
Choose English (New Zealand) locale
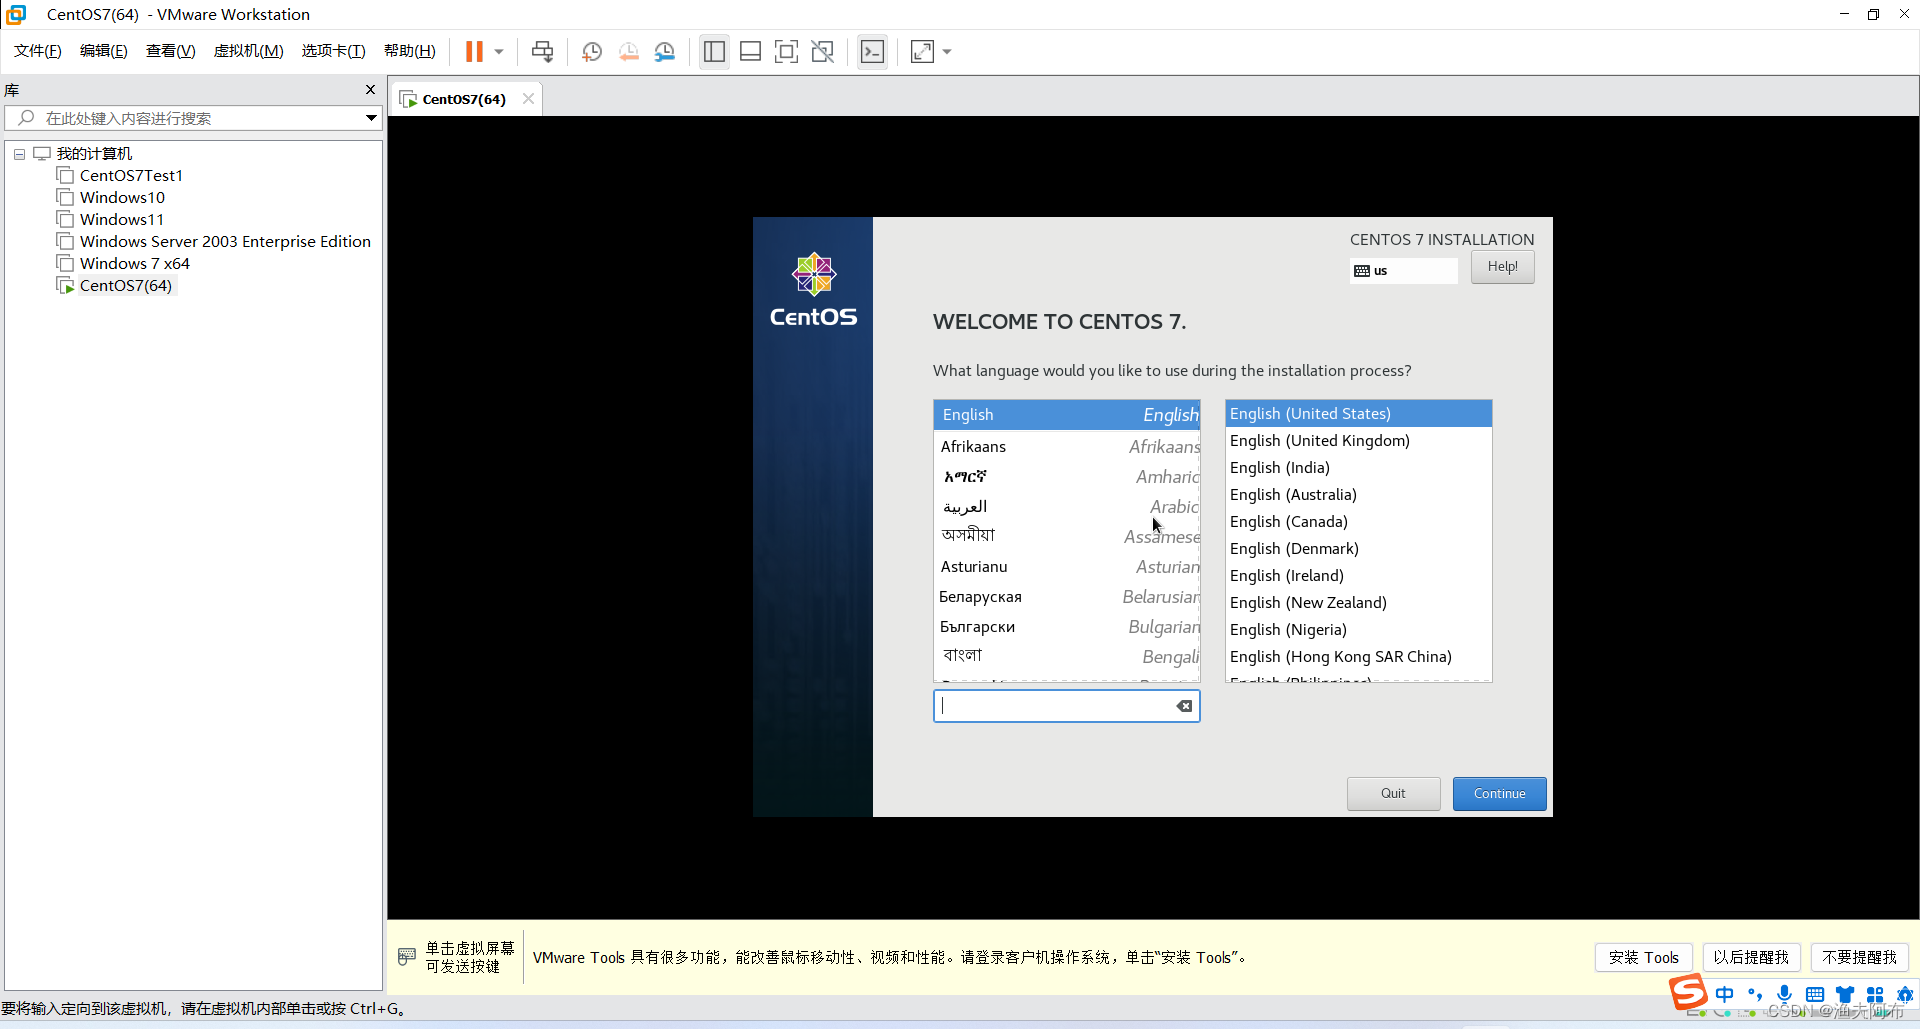tap(1358, 602)
